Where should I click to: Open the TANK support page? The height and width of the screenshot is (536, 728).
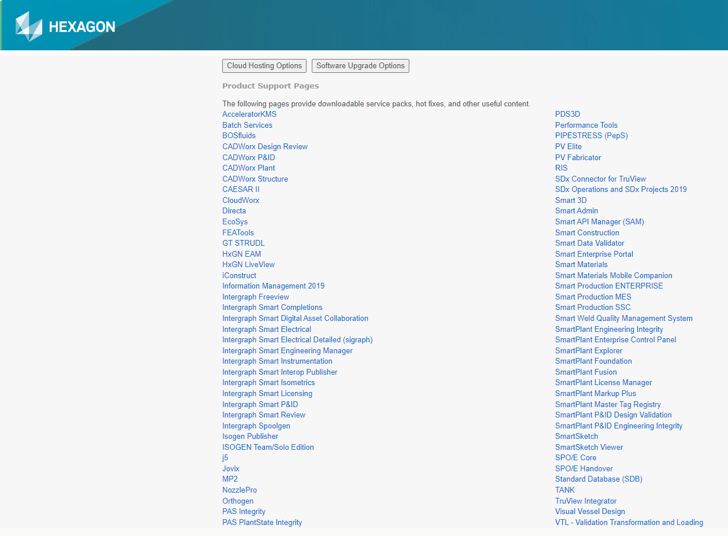coord(565,490)
